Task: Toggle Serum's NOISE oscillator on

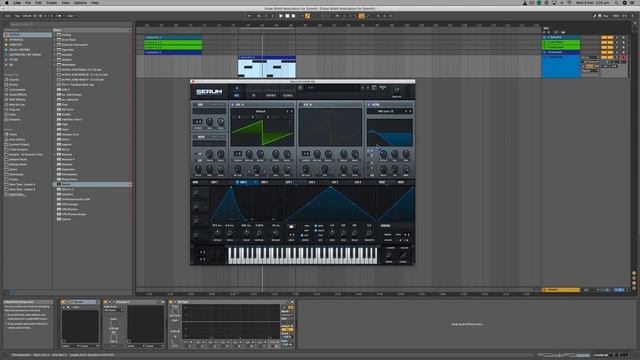Action: coord(195,137)
